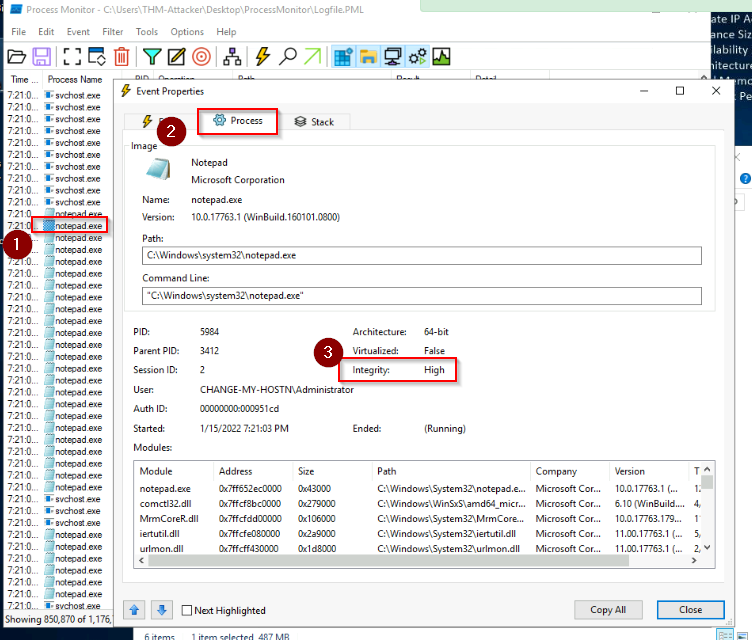752x640 pixels.
Task: Click the modules horizontal scrollbar thumb
Action: (x=388, y=560)
